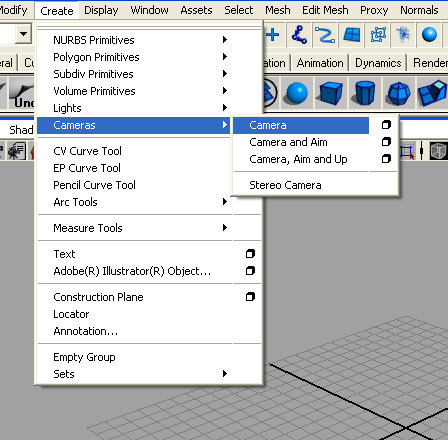448x440 pixels.
Task: Open the status line dropdown arrow
Action: pyautogui.click(x=23, y=34)
